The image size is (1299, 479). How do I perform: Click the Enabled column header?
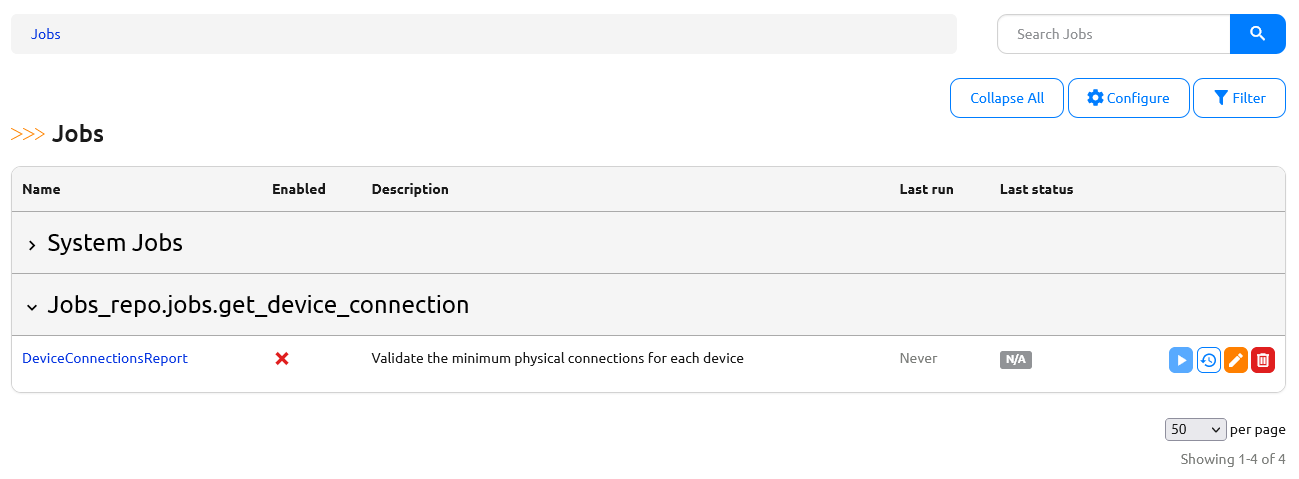point(299,189)
